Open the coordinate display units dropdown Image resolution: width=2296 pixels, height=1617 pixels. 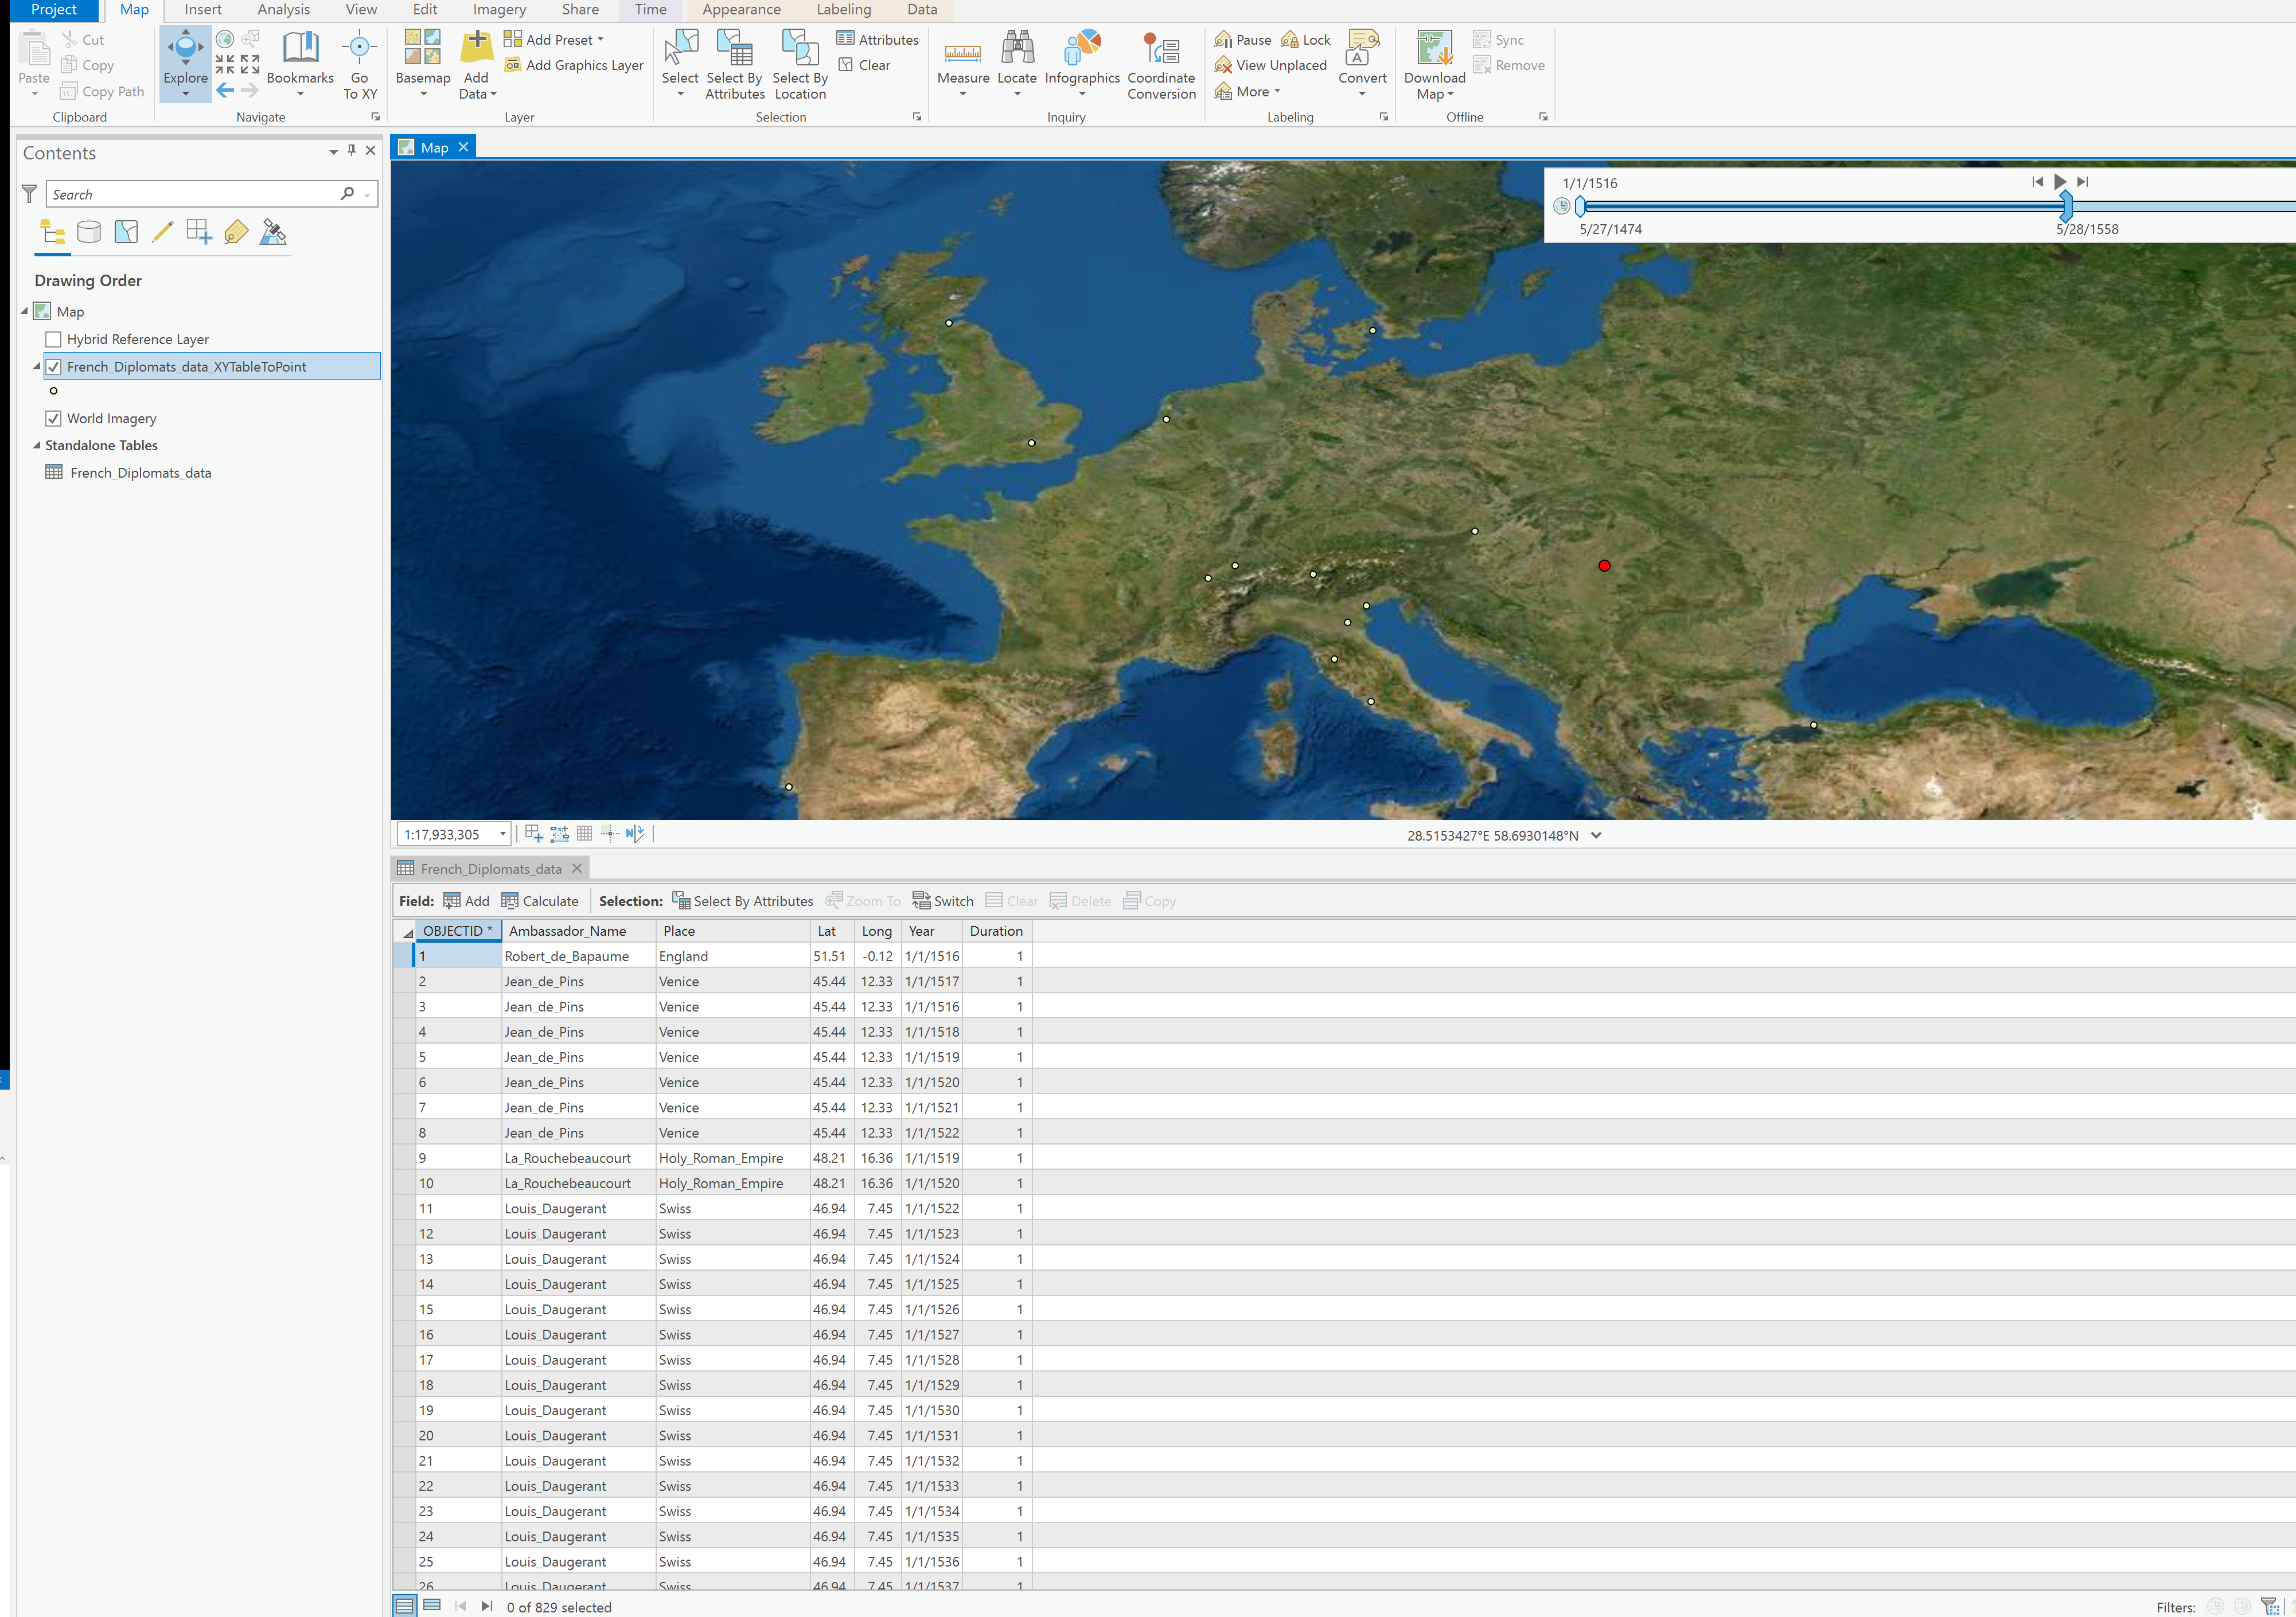(x=1596, y=836)
